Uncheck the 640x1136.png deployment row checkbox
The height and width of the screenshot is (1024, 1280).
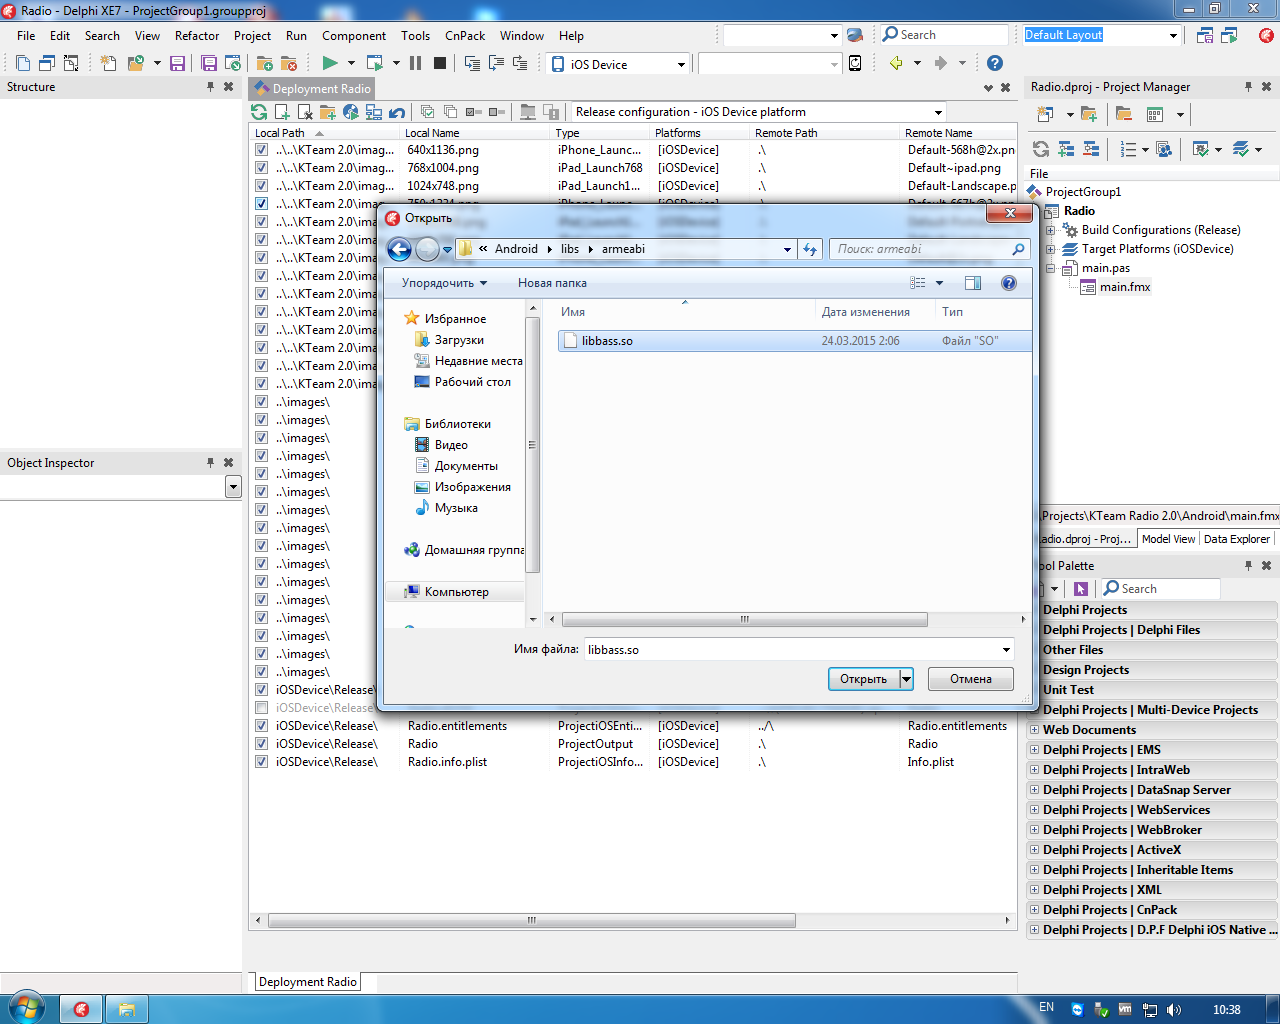click(x=261, y=150)
